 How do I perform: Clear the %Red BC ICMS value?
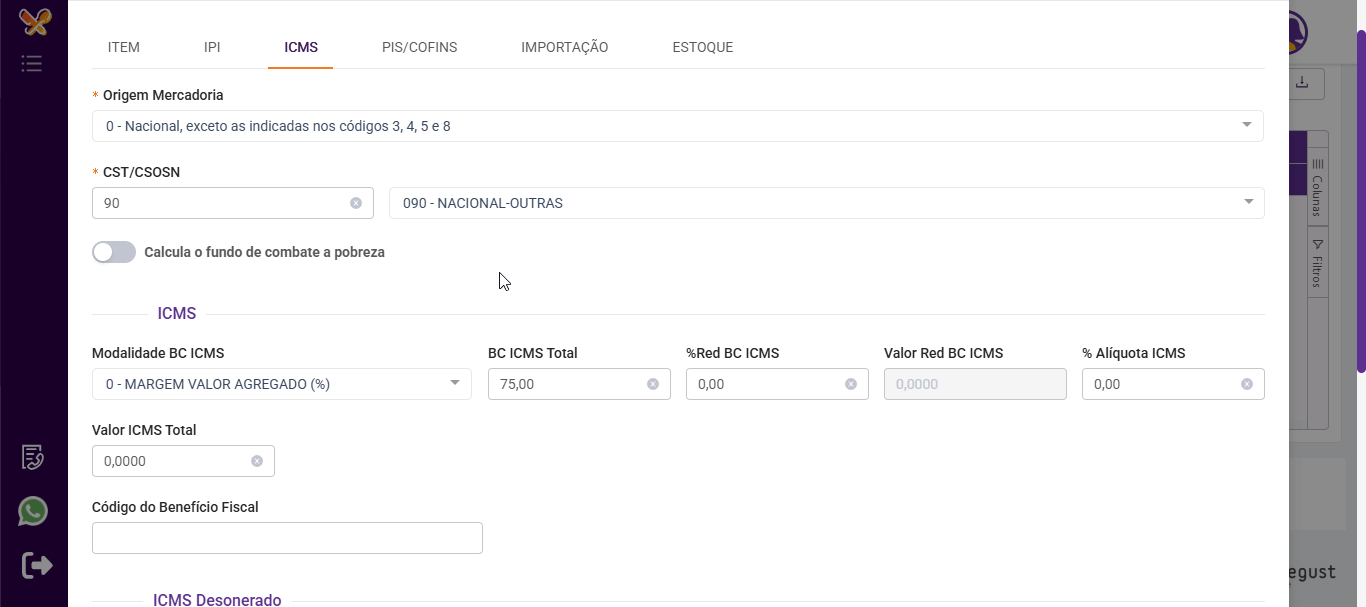[851, 384]
